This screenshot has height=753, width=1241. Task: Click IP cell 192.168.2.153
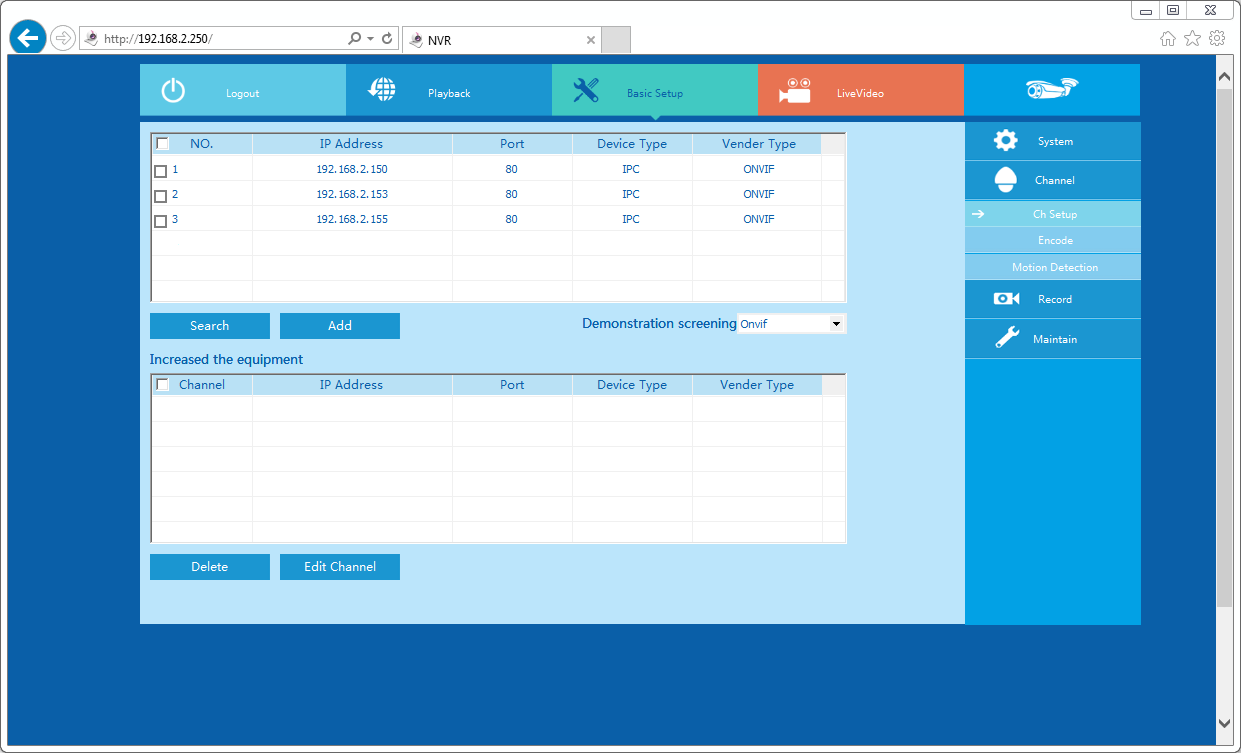click(x=352, y=194)
